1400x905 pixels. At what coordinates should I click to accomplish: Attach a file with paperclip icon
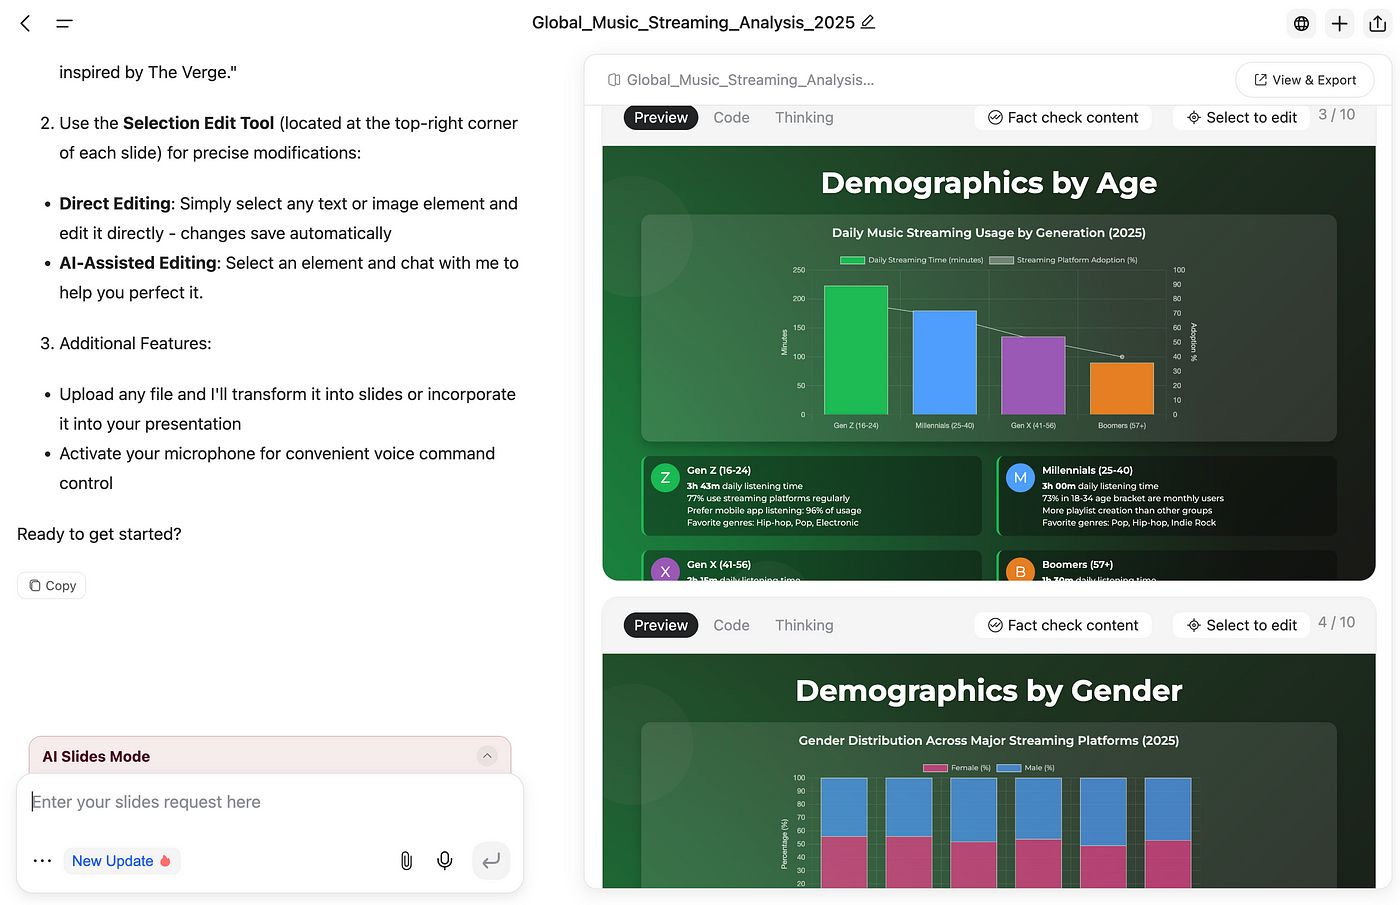pos(406,861)
